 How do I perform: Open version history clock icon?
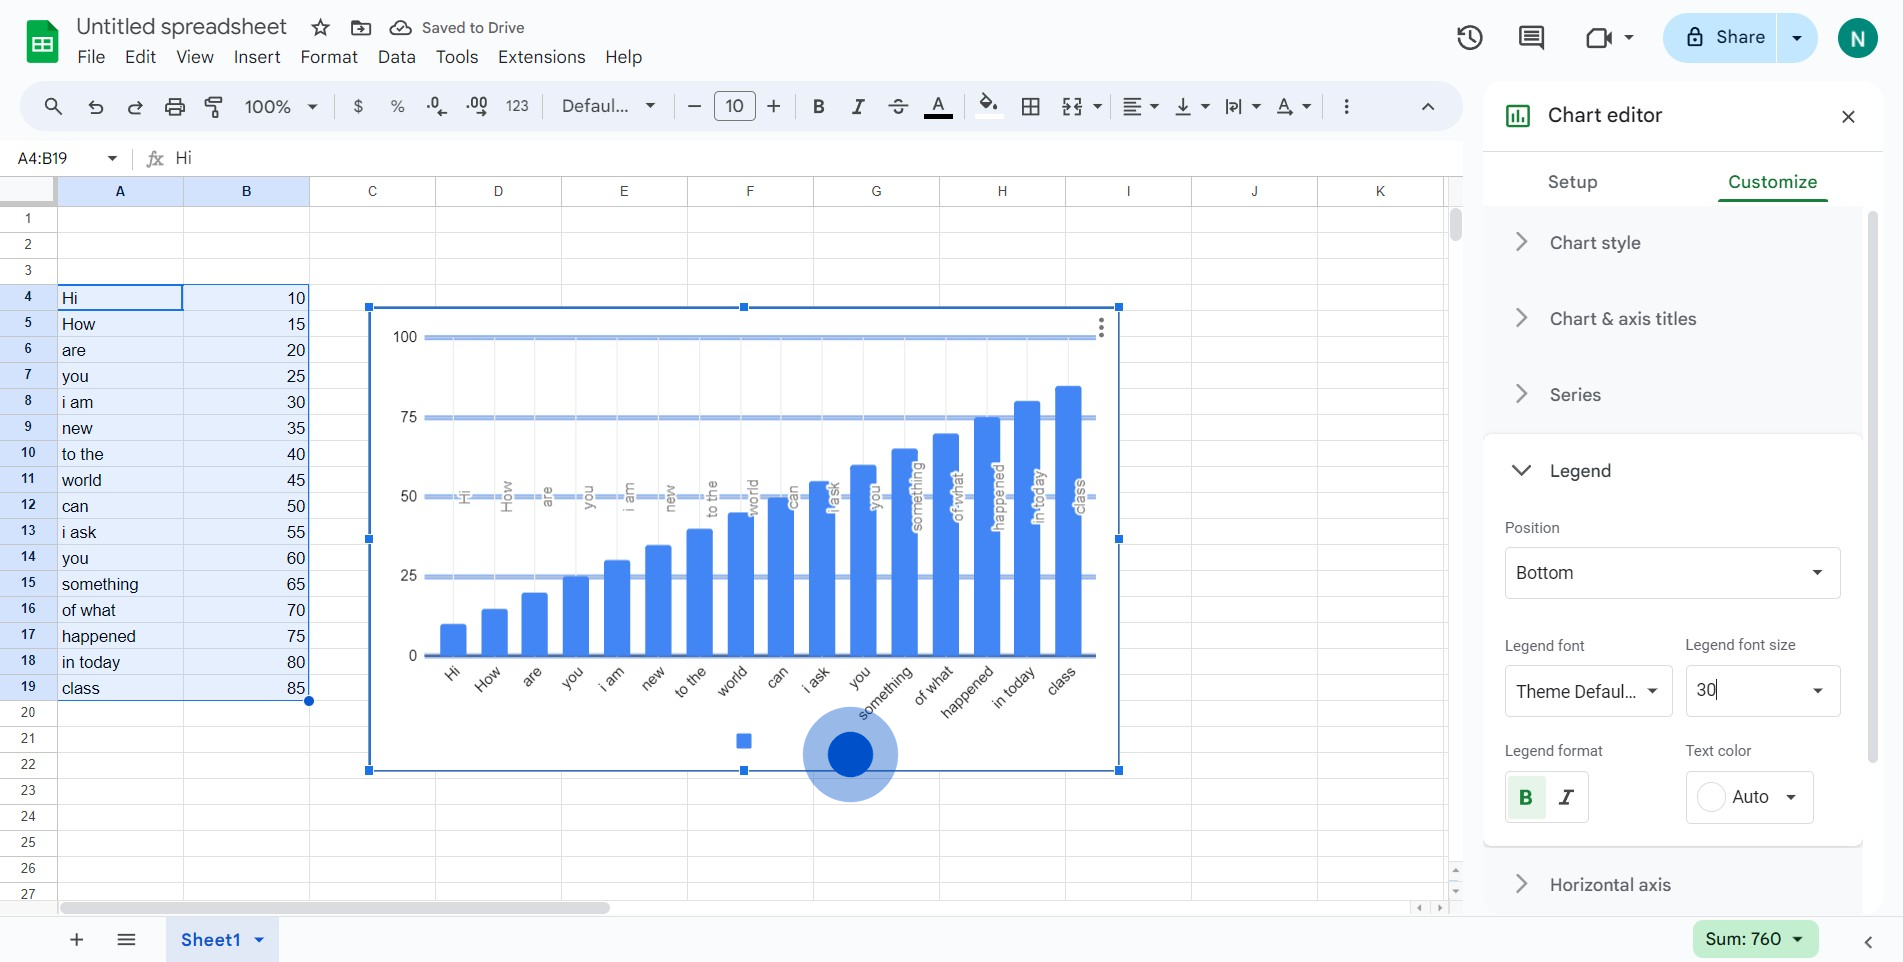click(1469, 38)
